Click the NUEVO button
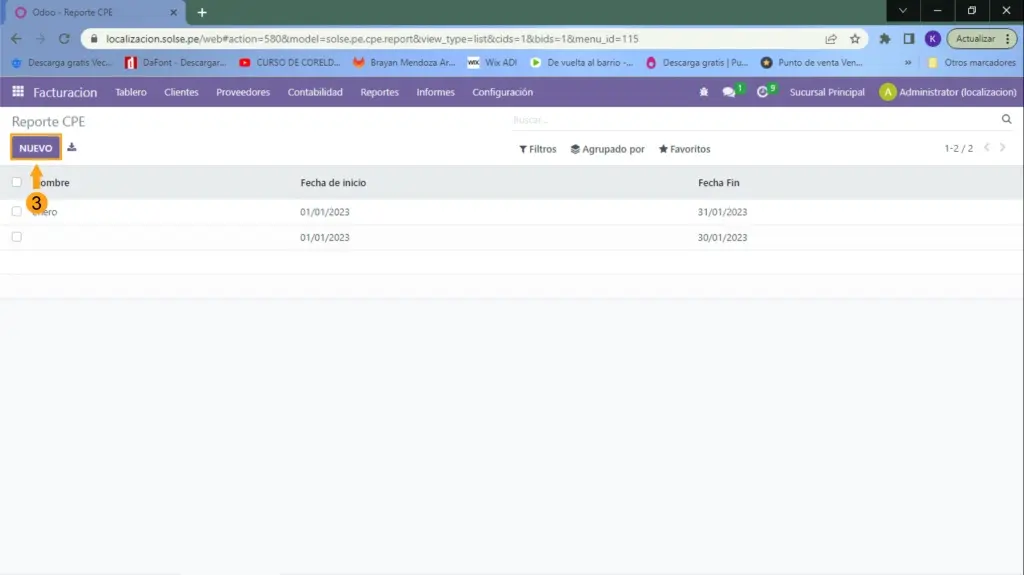The width and height of the screenshot is (1024, 575). [x=36, y=148]
